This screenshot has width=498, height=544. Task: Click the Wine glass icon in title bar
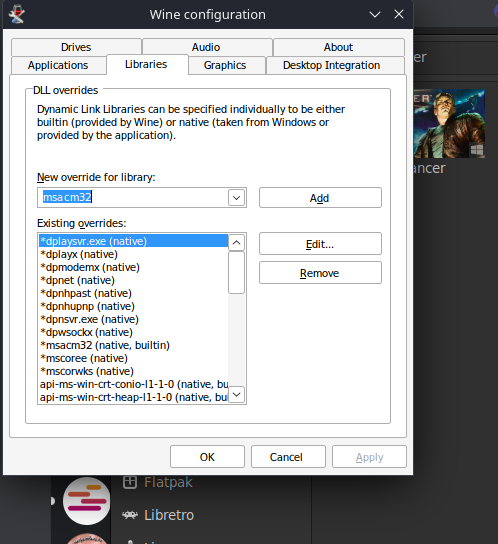pyautogui.click(x=16, y=14)
